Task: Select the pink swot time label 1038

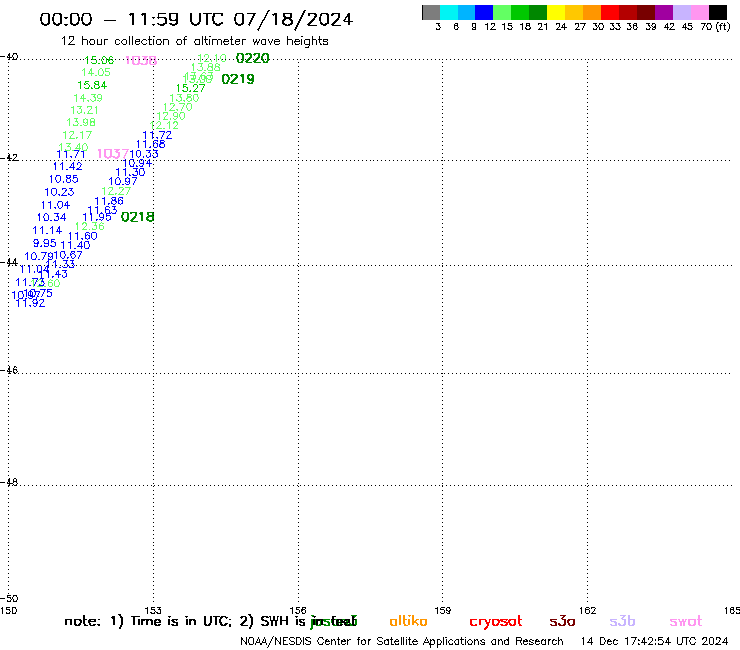Action: pos(141,60)
